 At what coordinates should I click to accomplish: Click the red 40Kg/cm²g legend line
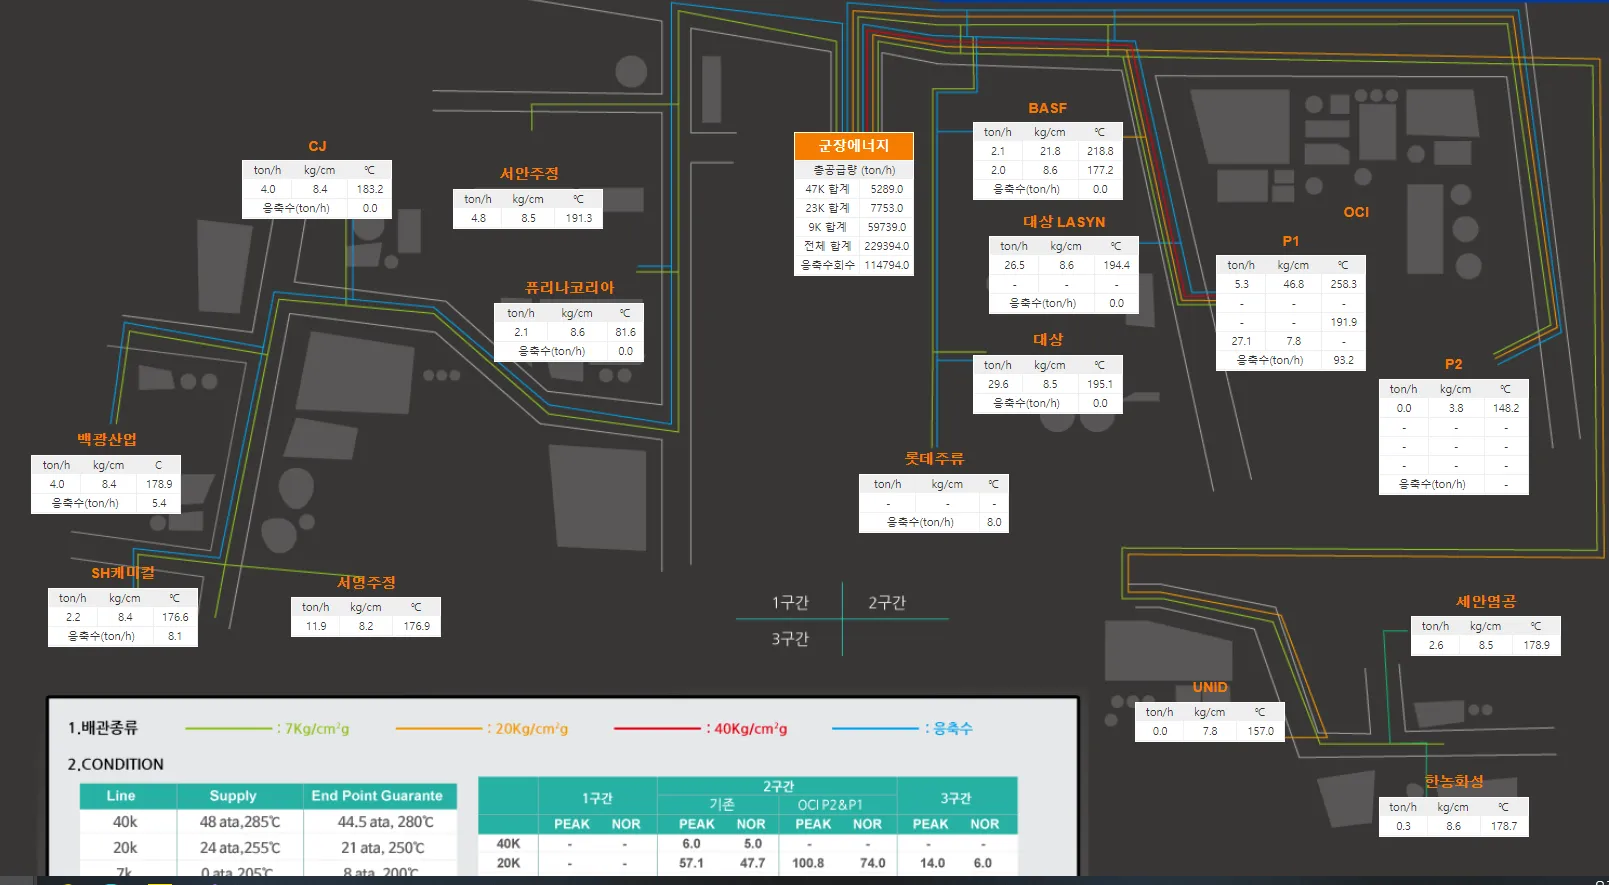click(657, 728)
